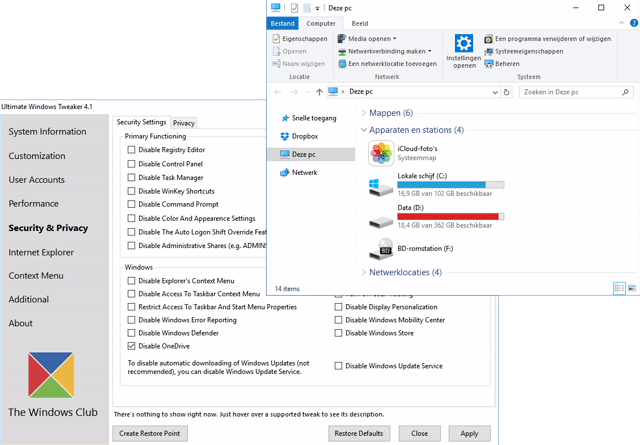Select the BD-romstation (F:) drive icon

coord(381,249)
